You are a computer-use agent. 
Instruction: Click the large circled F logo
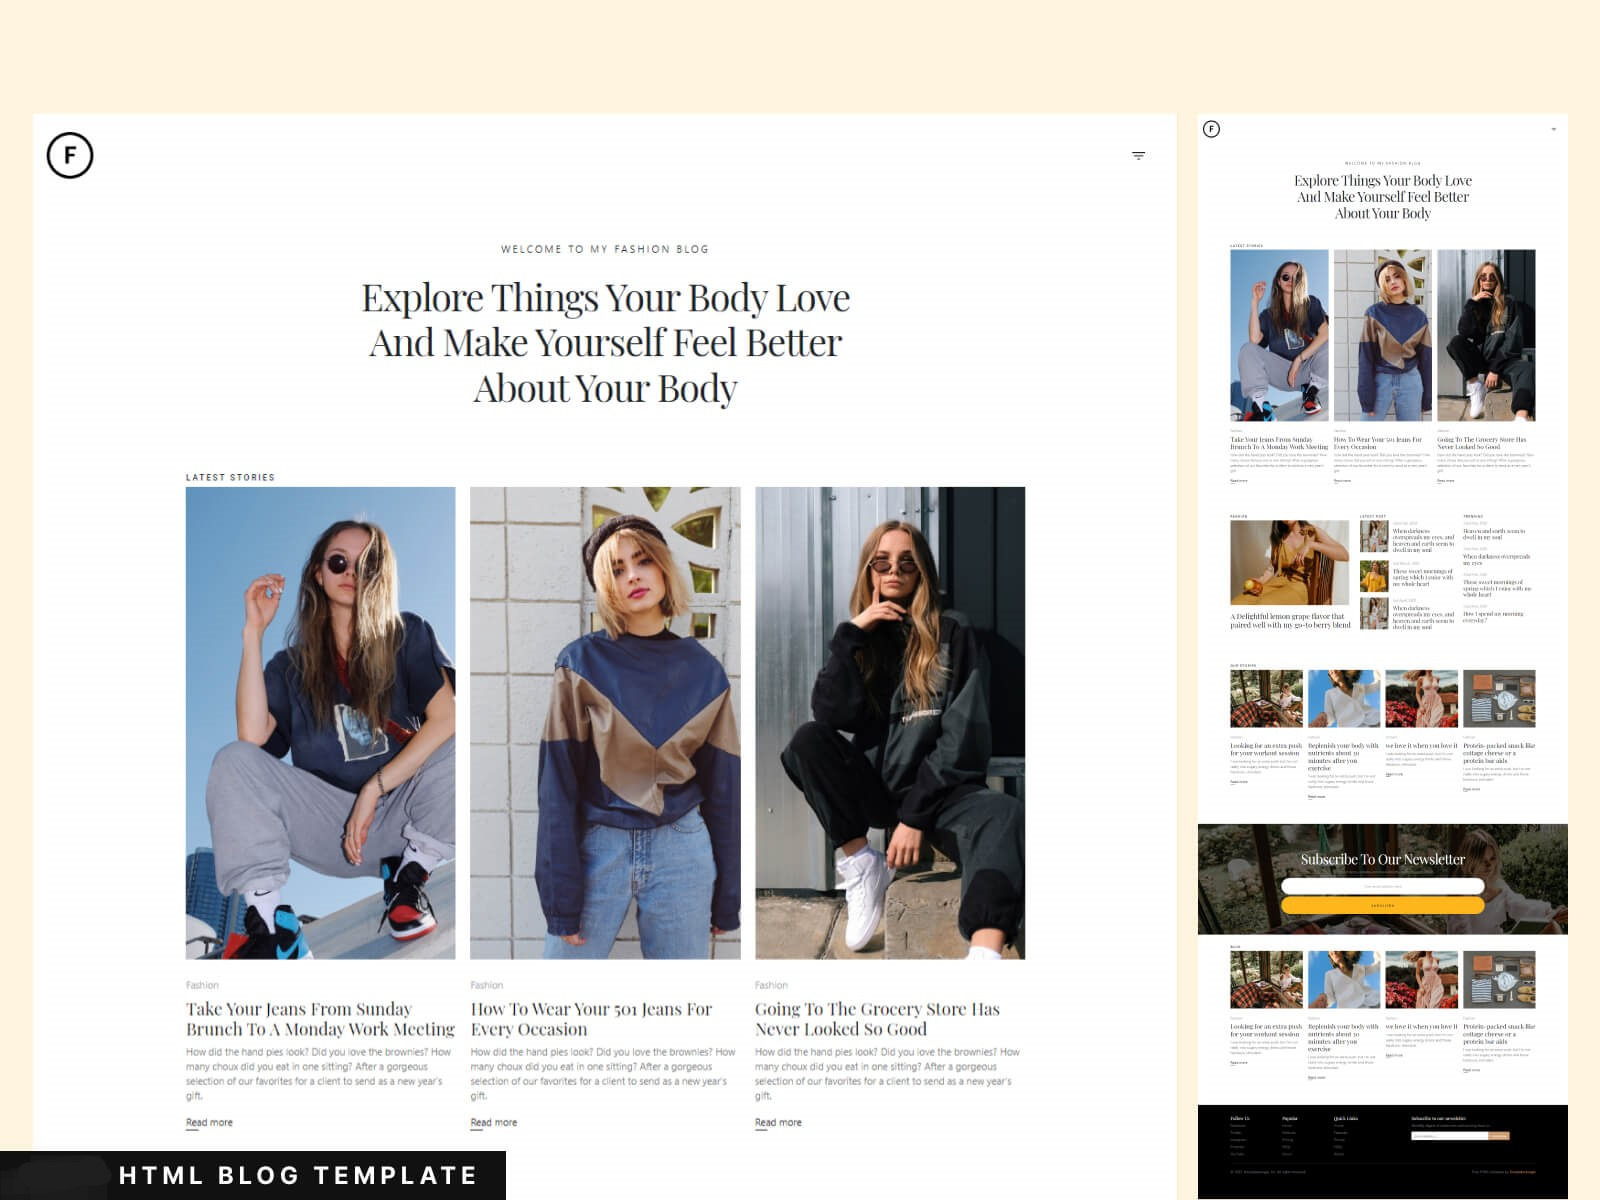pyautogui.click(x=70, y=156)
